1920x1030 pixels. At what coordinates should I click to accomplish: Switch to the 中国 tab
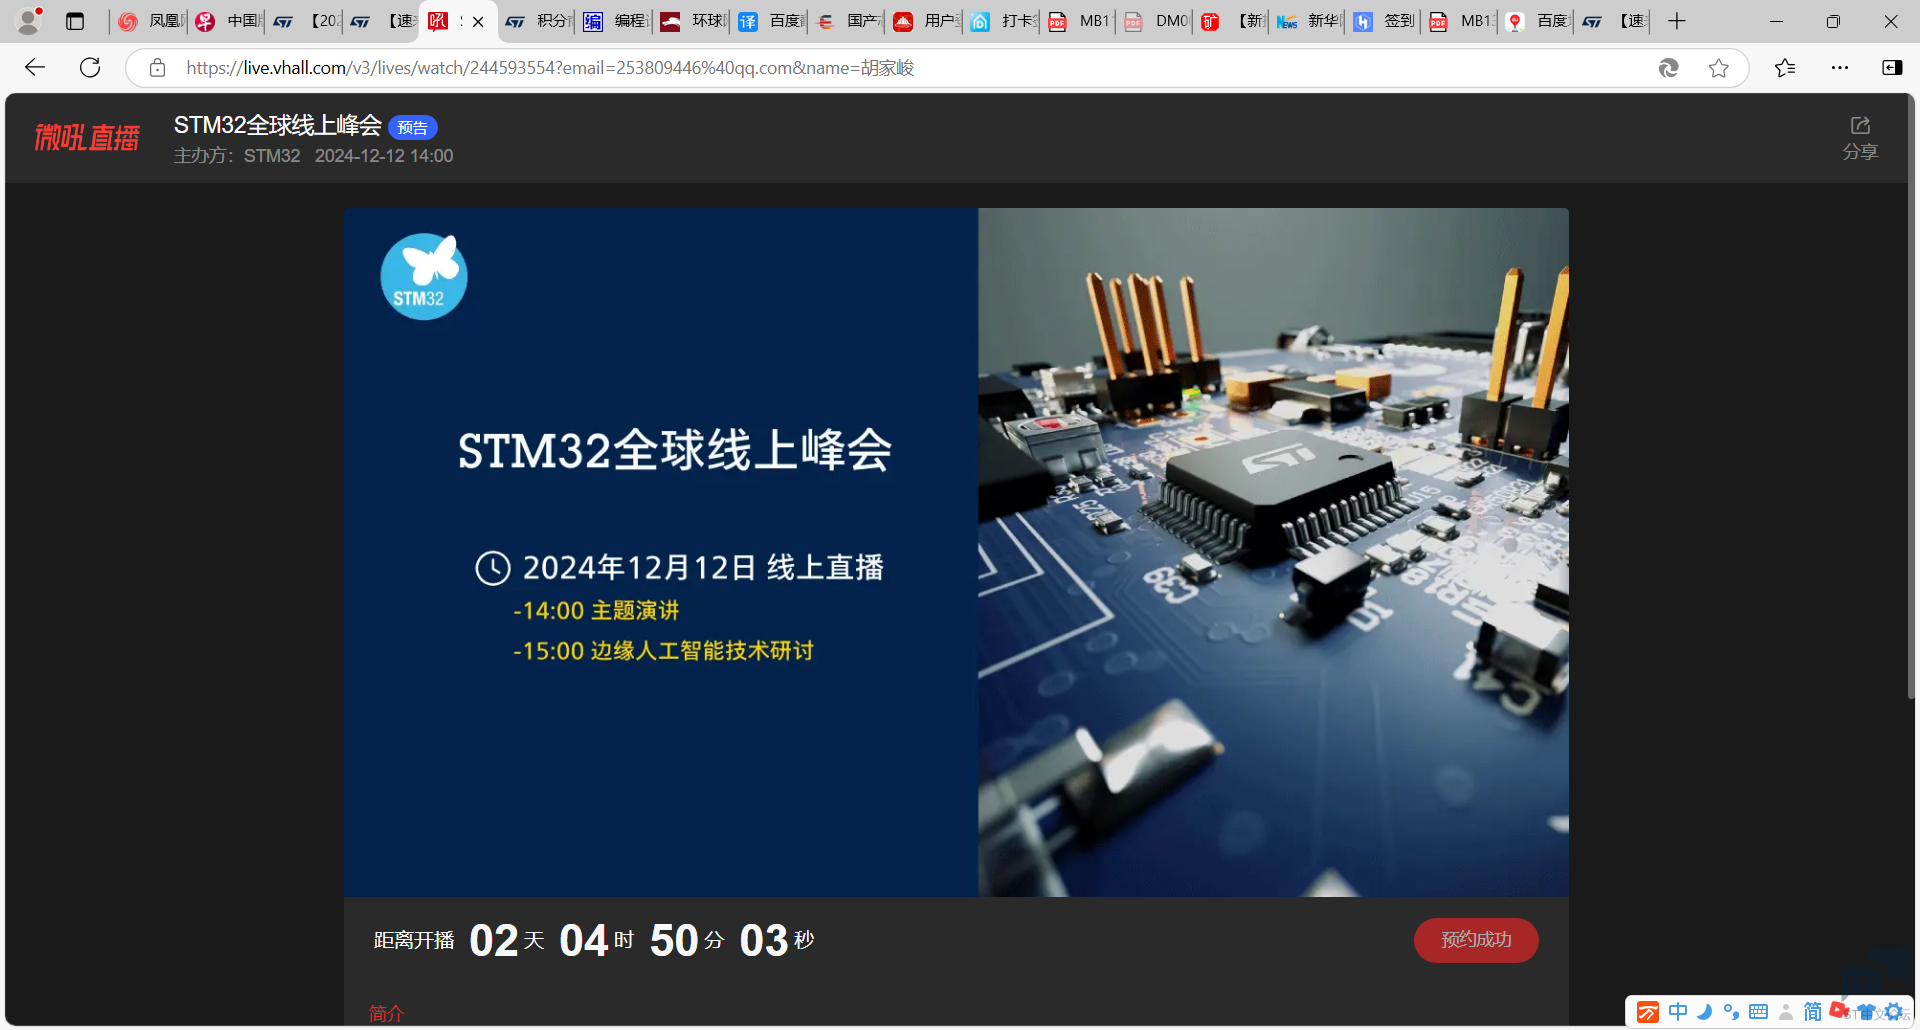tap(227, 21)
